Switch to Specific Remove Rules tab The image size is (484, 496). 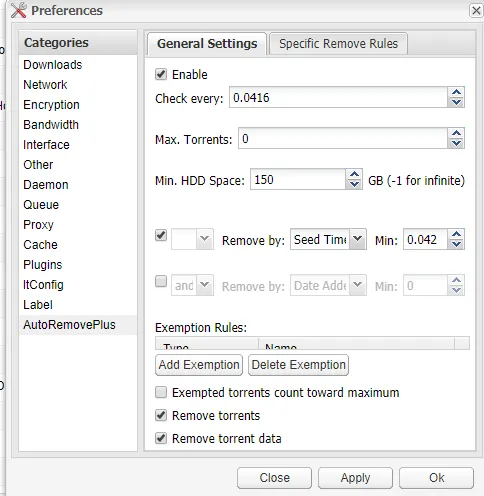click(338, 44)
